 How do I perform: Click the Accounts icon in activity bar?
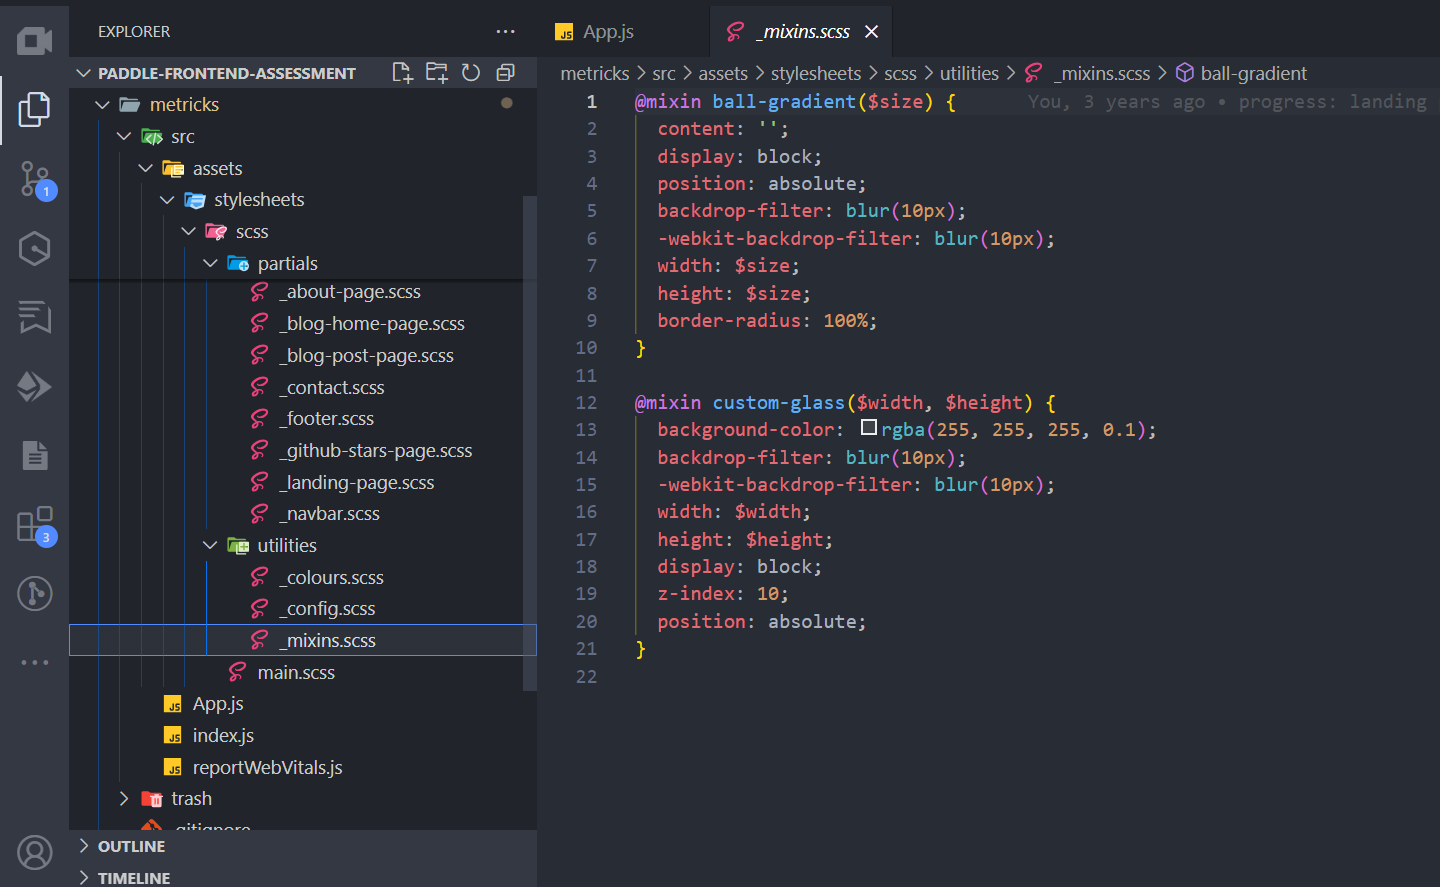pyautogui.click(x=34, y=853)
